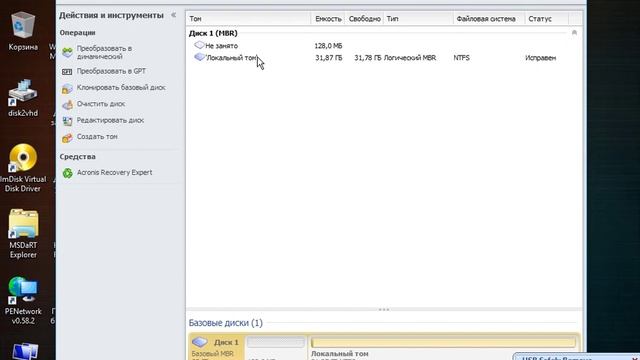Choose Преобразовать в GPT operation
Screen dimensions: 640x360
point(111,71)
